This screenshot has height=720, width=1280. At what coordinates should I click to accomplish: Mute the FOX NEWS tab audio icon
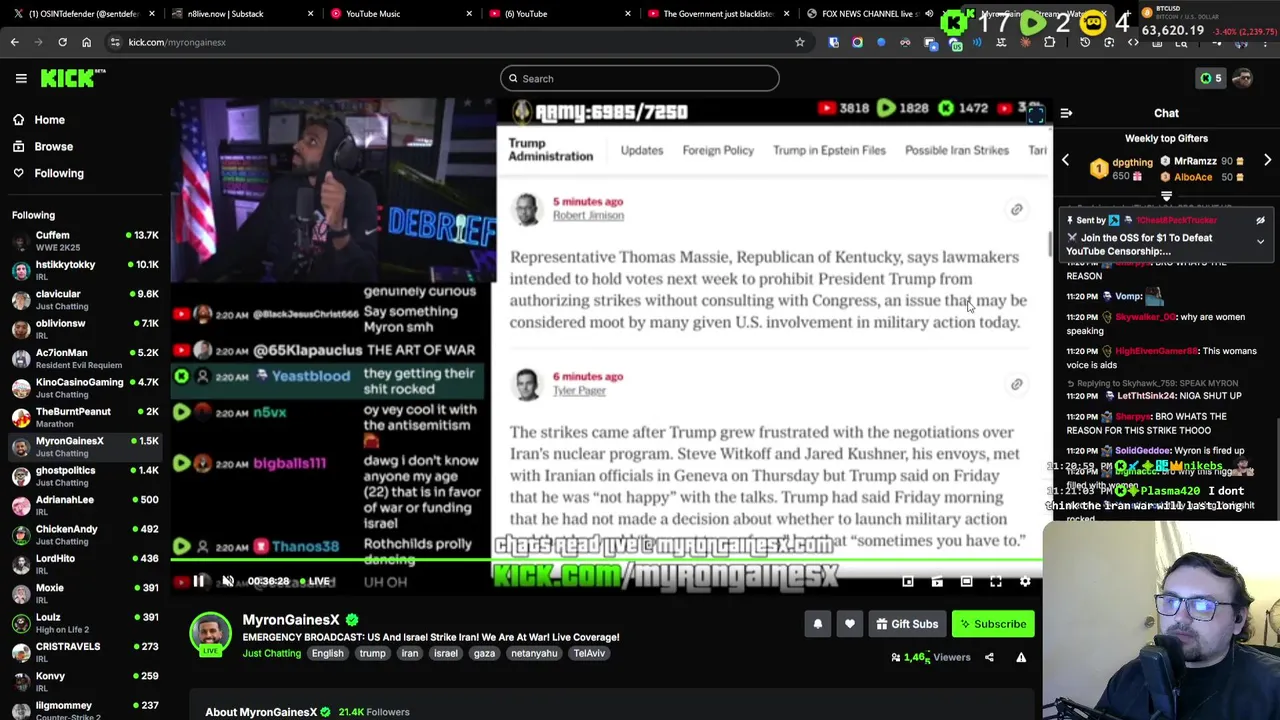[x=928, y=14]
